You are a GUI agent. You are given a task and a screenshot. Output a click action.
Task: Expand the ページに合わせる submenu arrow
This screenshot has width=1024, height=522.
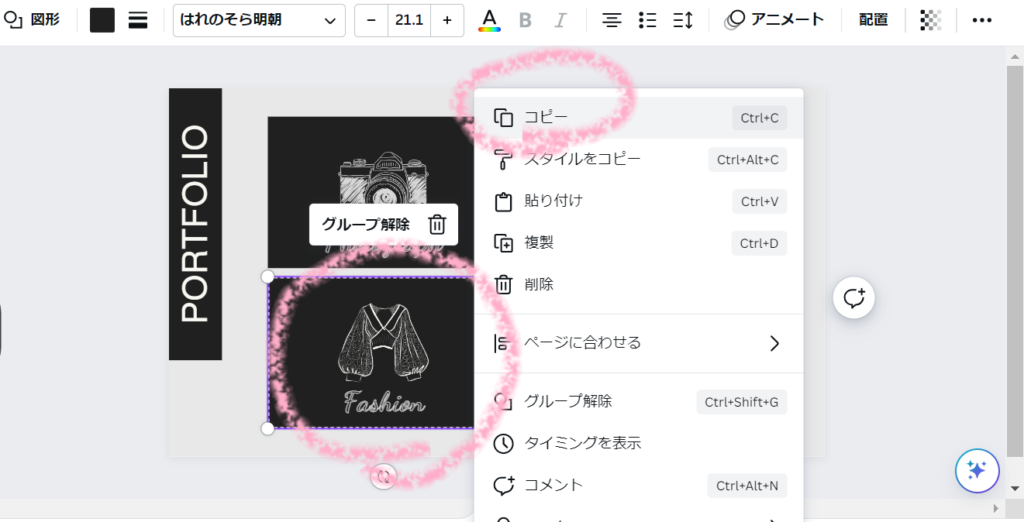pos(775,343)
